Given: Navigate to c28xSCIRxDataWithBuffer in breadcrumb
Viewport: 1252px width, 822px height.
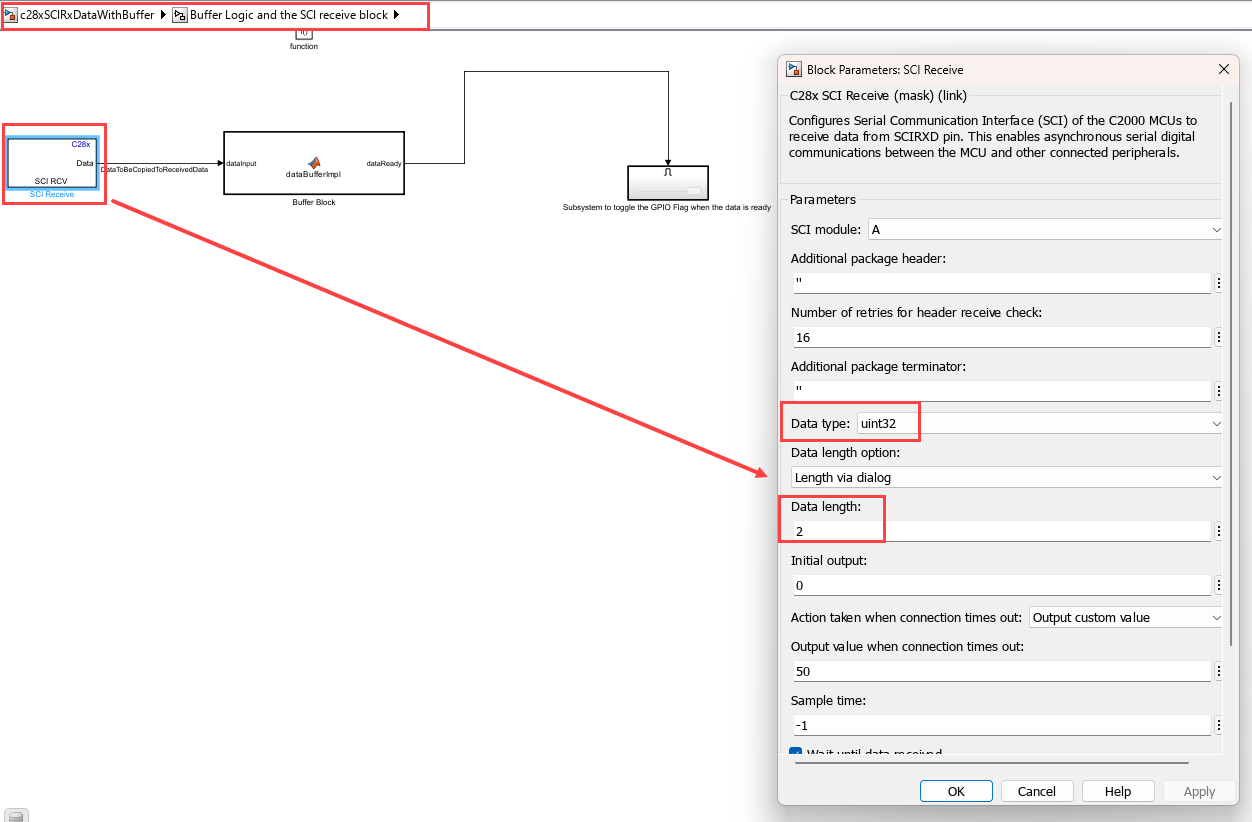Looking at the screenshot, I should [87, 15].
